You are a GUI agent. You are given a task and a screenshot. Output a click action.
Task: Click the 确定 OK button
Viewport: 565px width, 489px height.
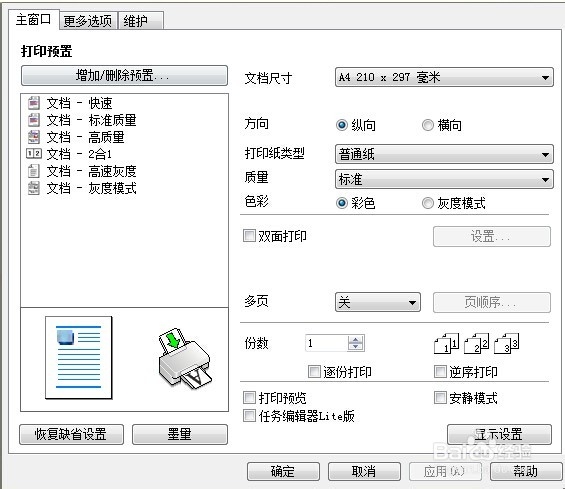tap(283, 471)
